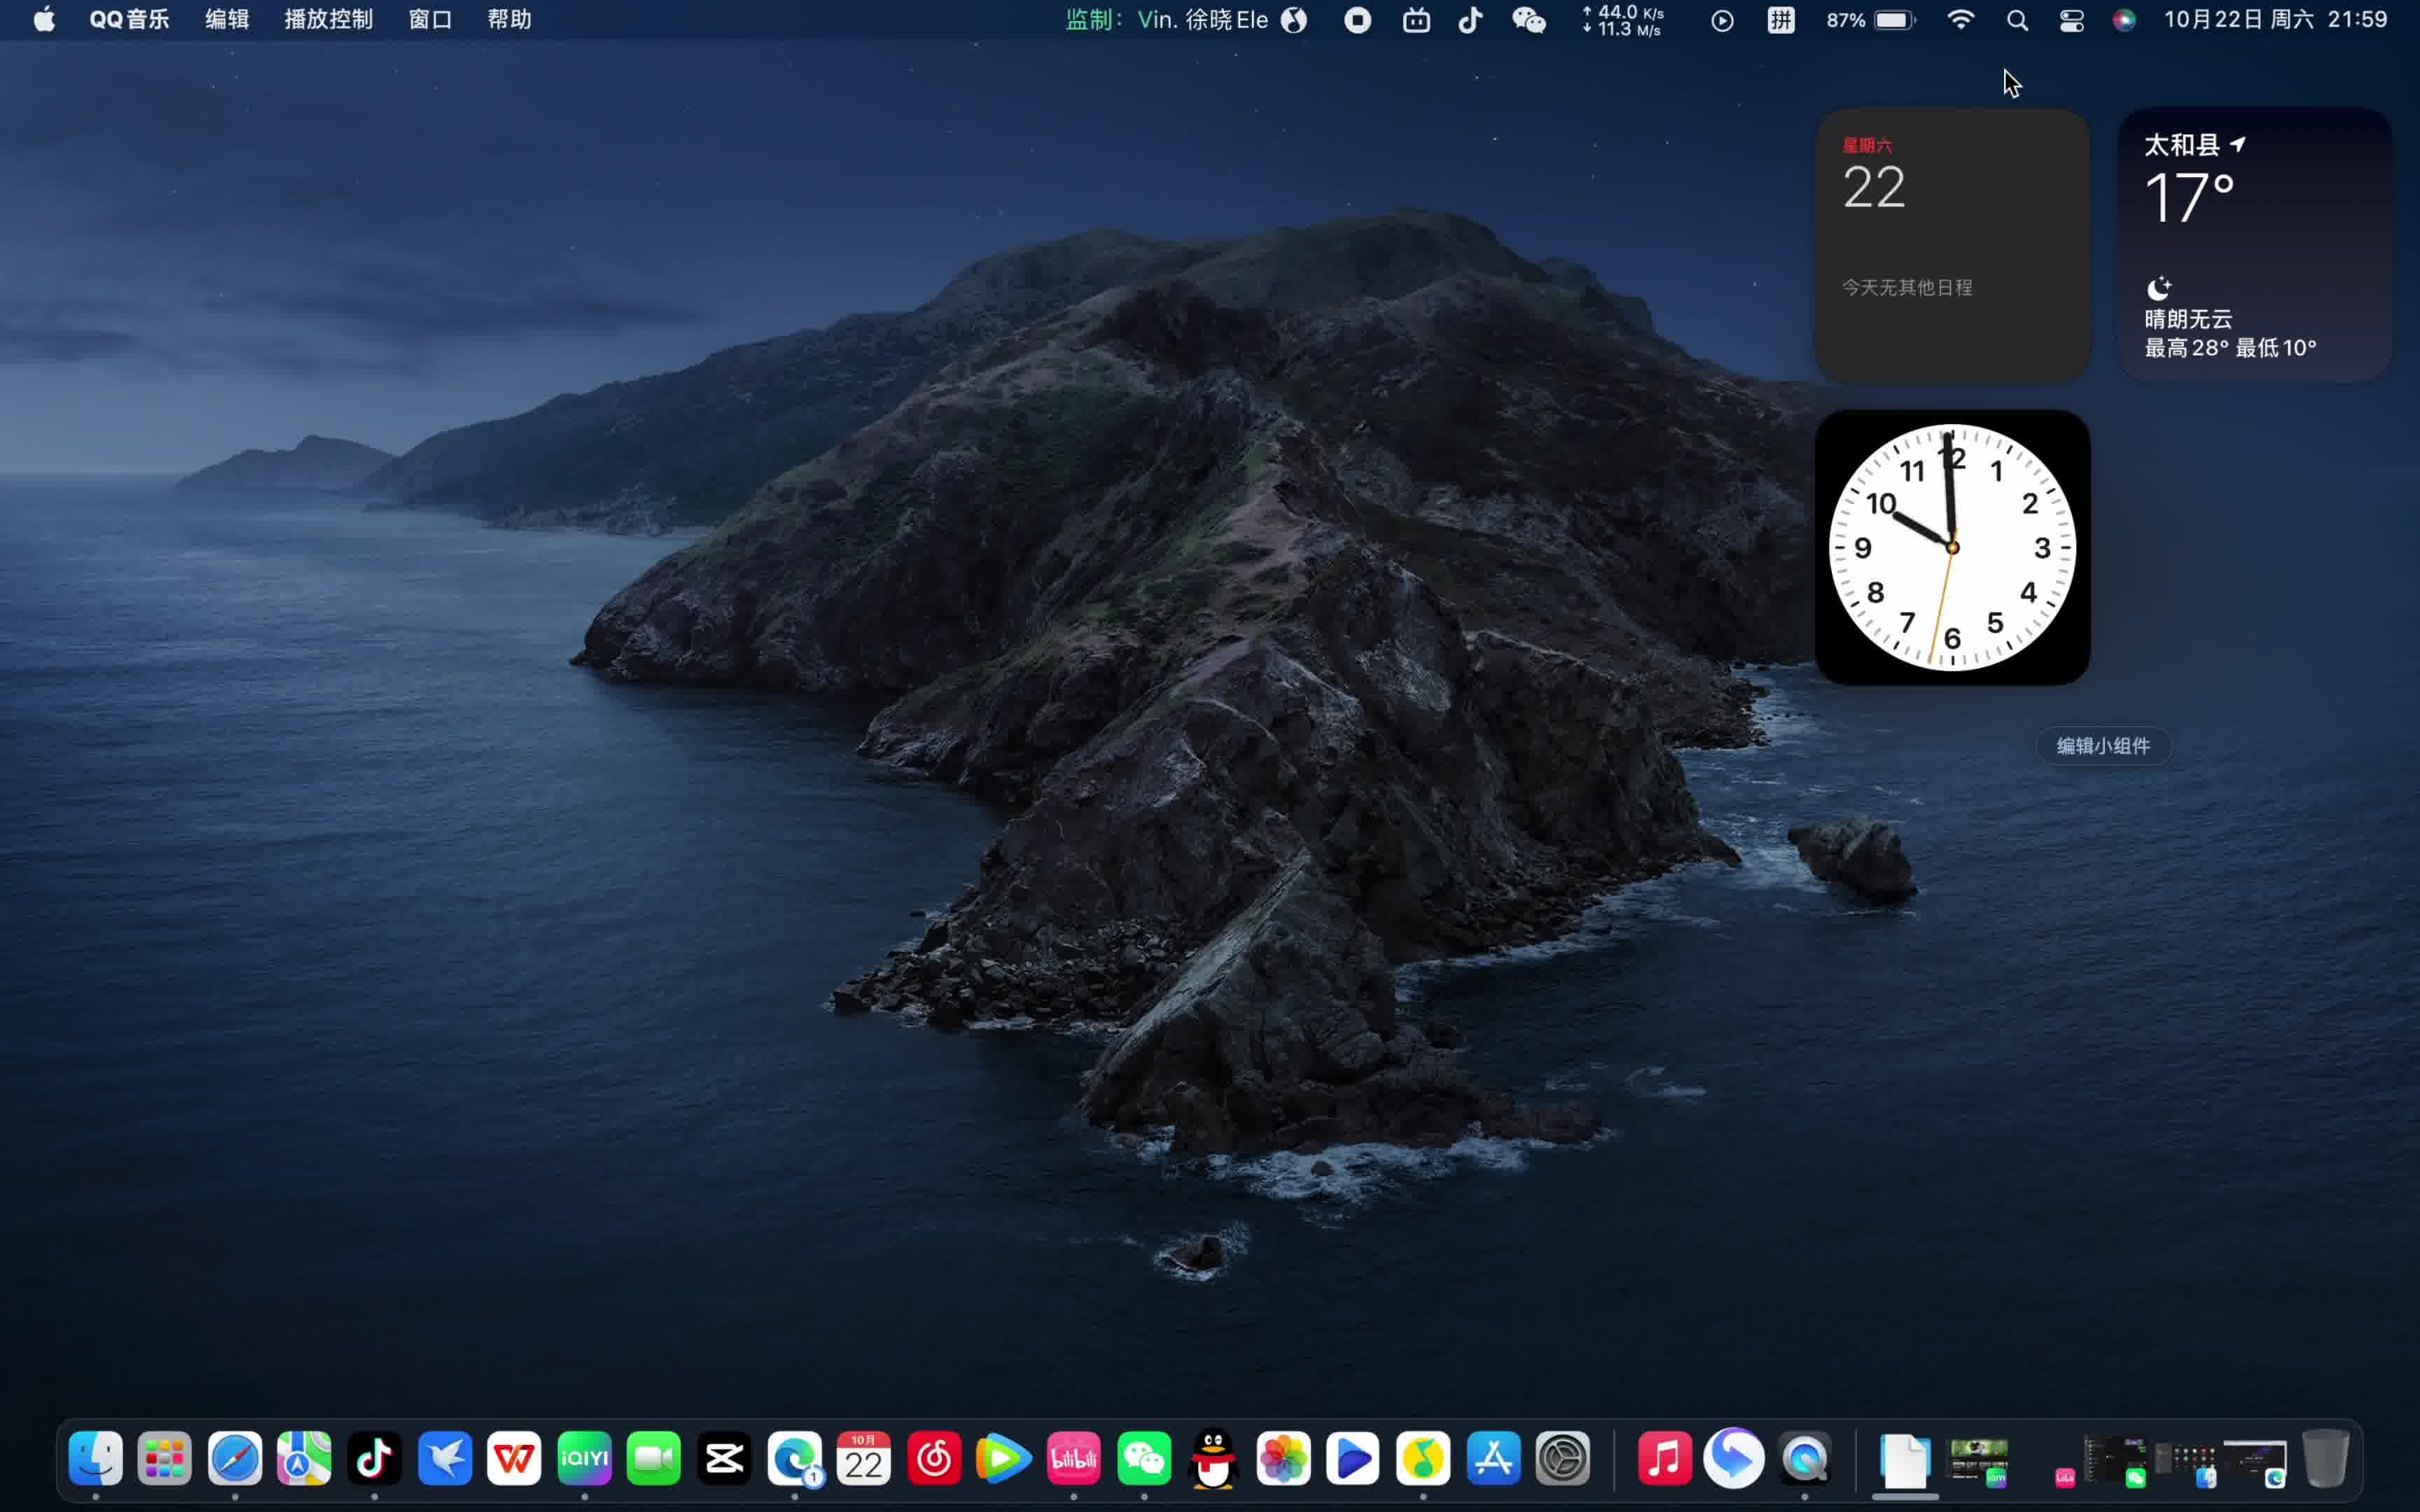Restore the minimized Edge window thumbnail

[x=2255, y=1464]
